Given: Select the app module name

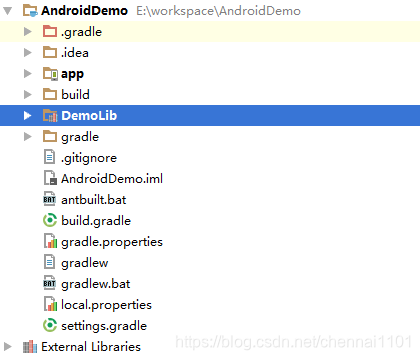Looking at the screenshot, I should 72,75.
